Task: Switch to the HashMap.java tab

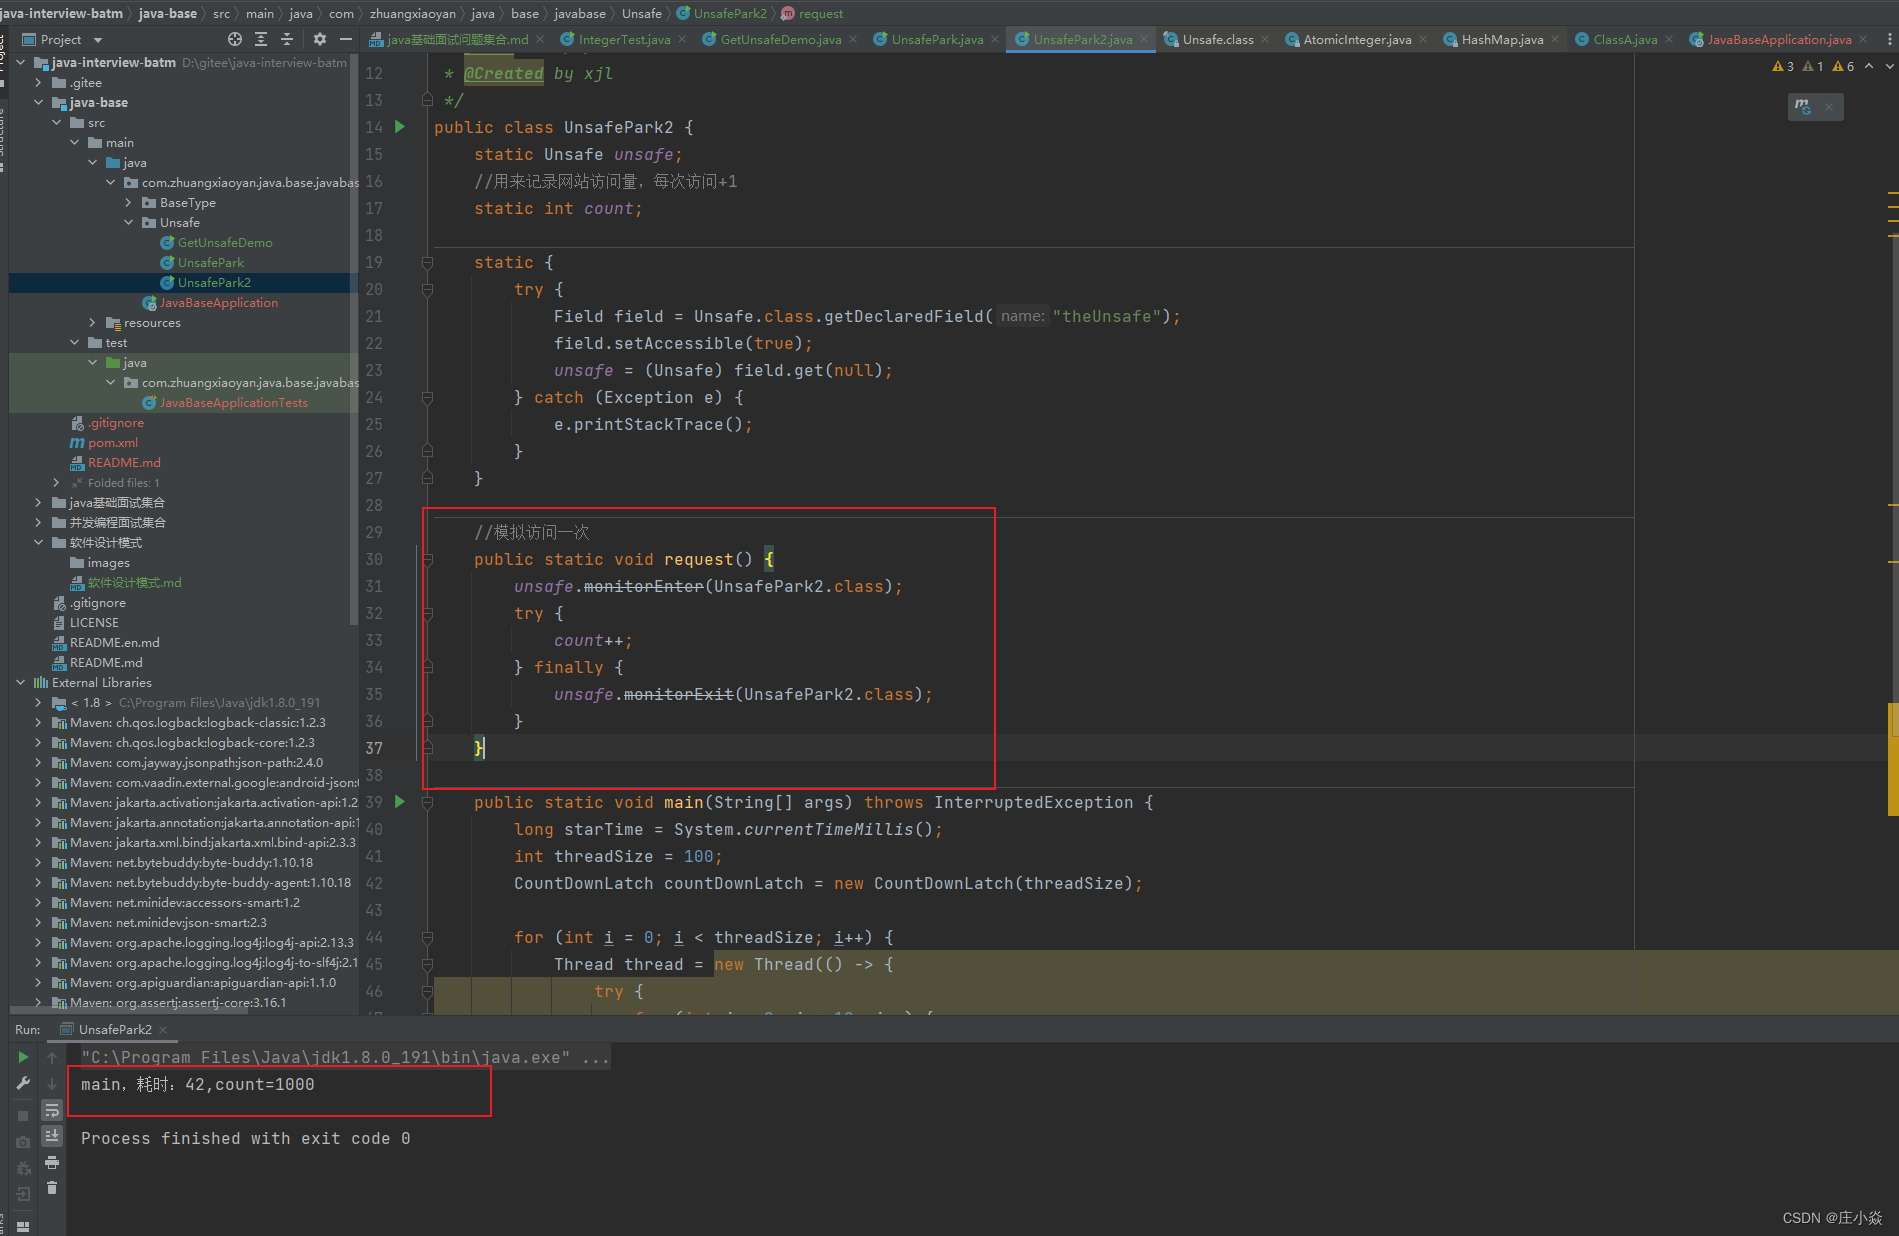Action: [x=1502, y=40]
